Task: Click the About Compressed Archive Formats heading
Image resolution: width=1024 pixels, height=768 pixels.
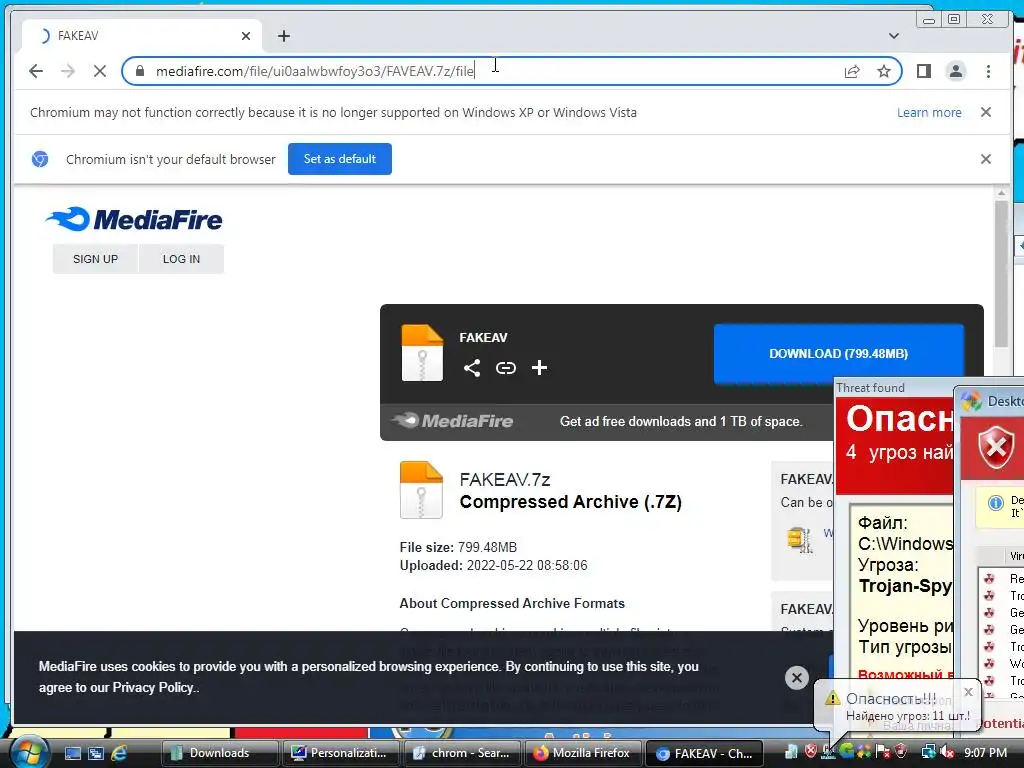Action: point(512,603)
